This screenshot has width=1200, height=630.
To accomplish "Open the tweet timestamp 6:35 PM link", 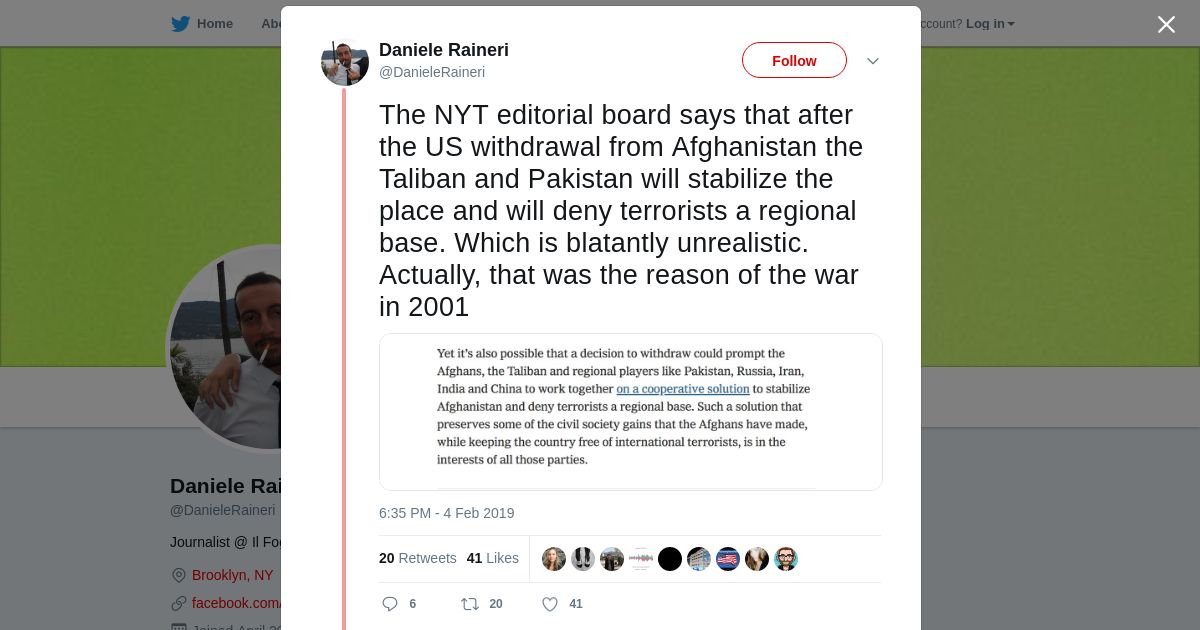I will click(x=447, y=513).
